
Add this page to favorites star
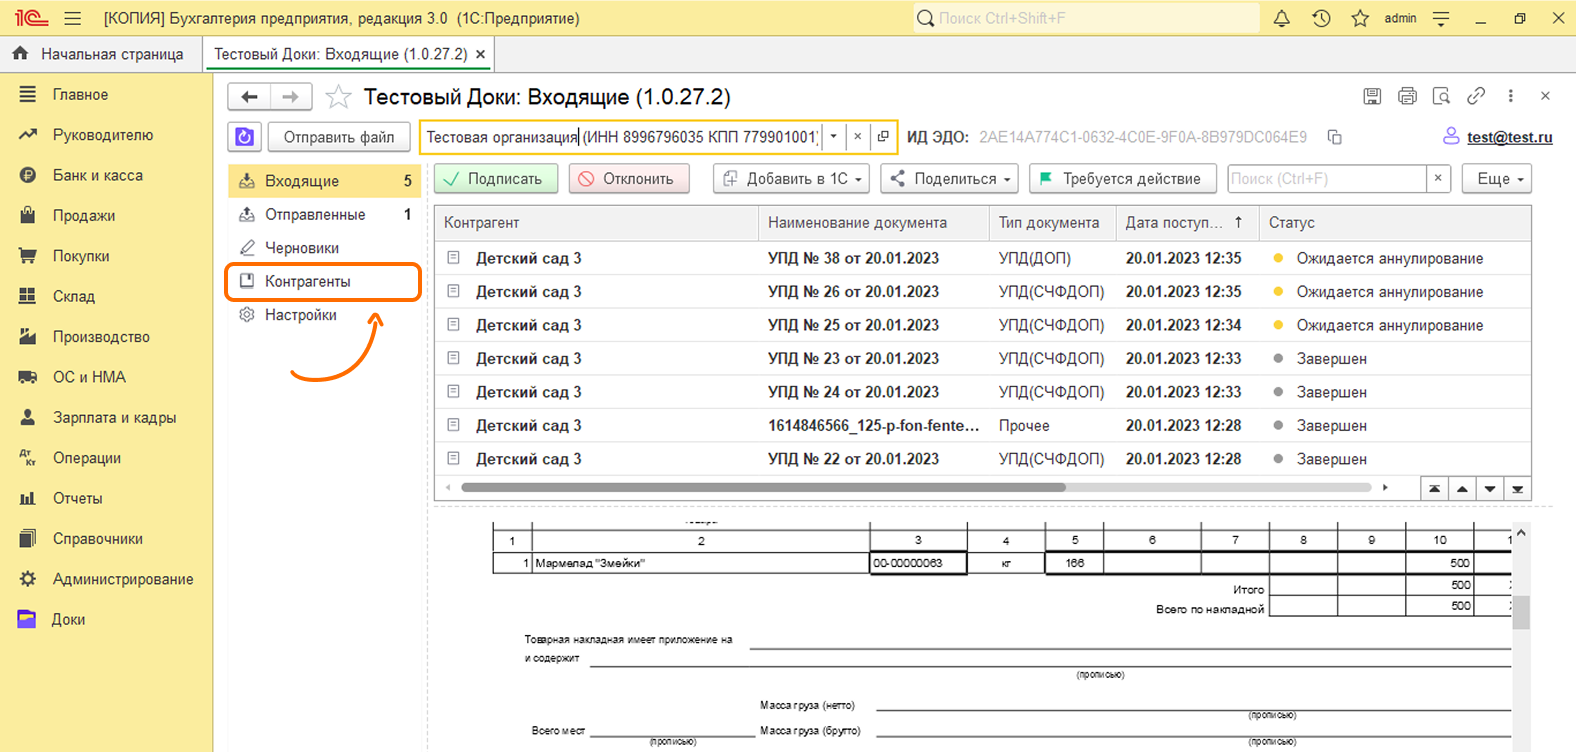[339, 96]
